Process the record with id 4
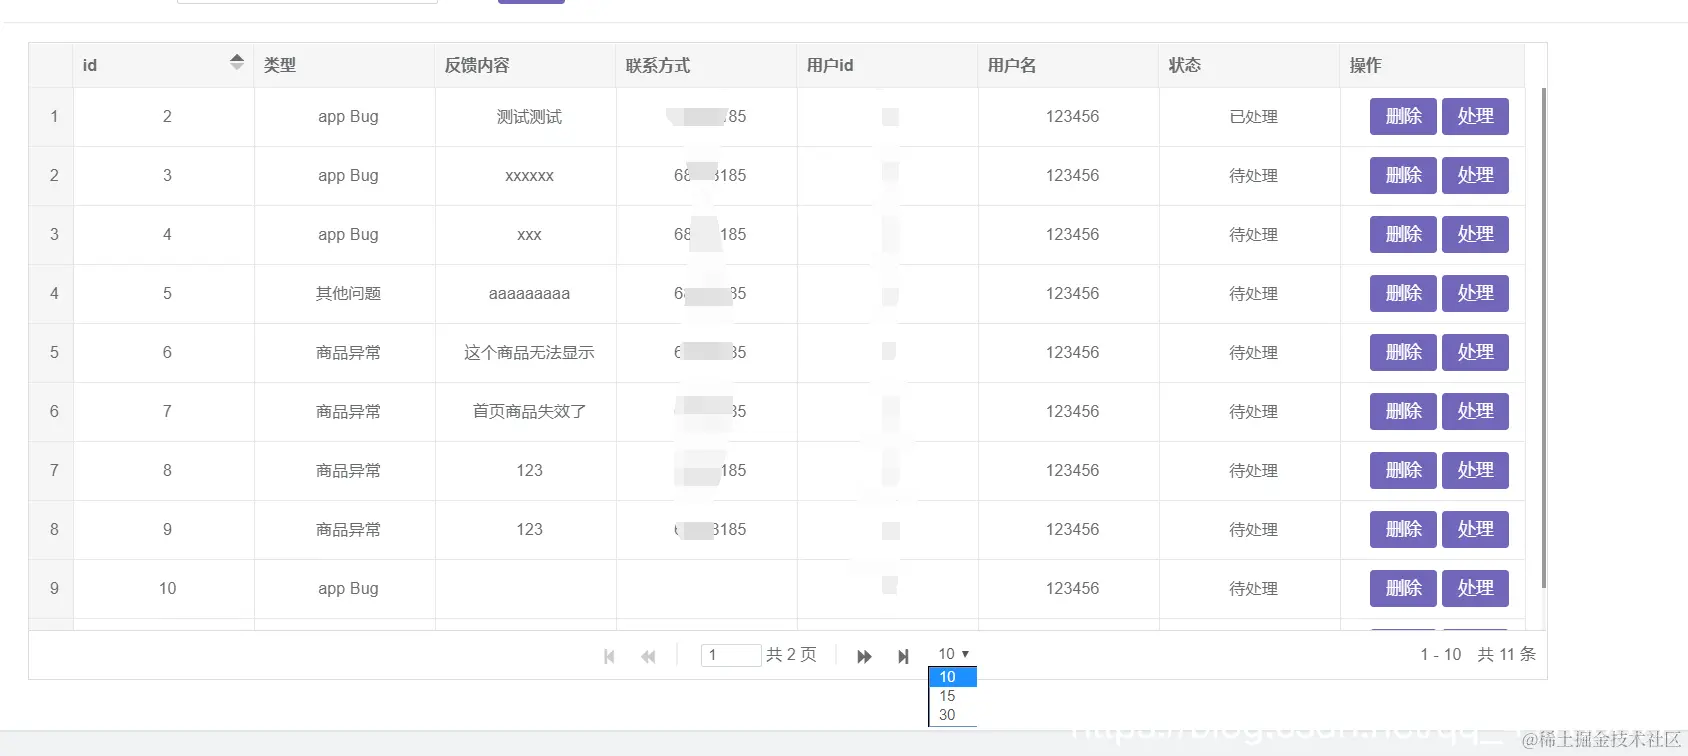This screenshot has width=1688, height=756. (x=1475, y=234)
